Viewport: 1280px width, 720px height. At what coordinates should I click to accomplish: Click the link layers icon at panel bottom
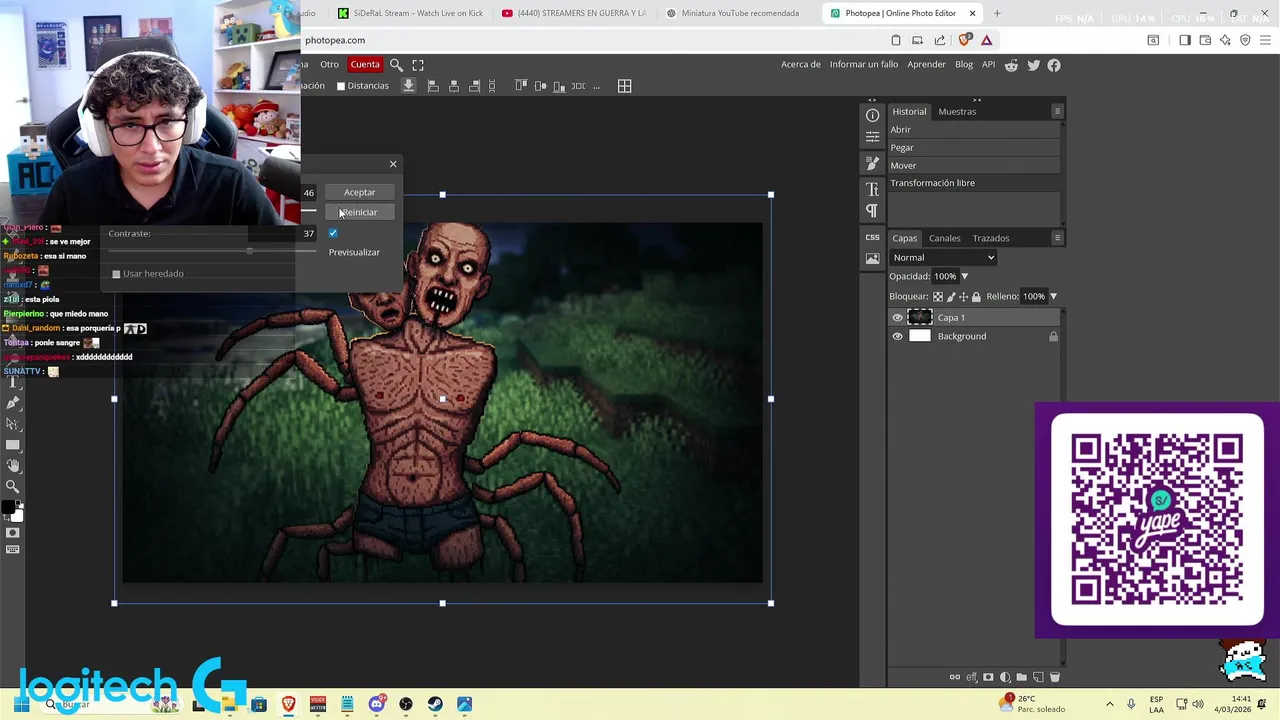[x=955, y=677]
